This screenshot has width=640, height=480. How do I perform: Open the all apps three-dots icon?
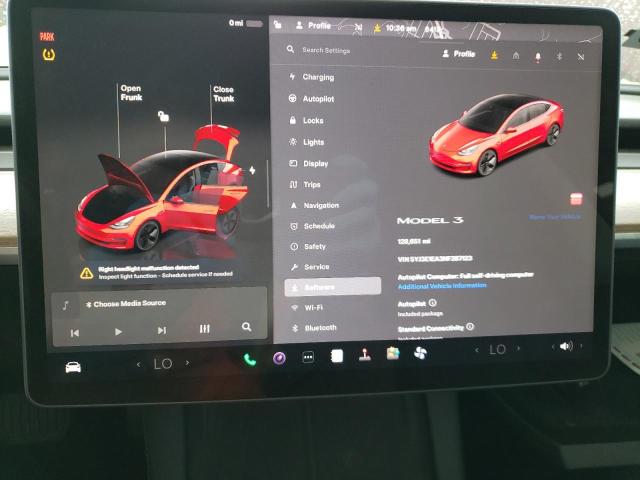308,358
